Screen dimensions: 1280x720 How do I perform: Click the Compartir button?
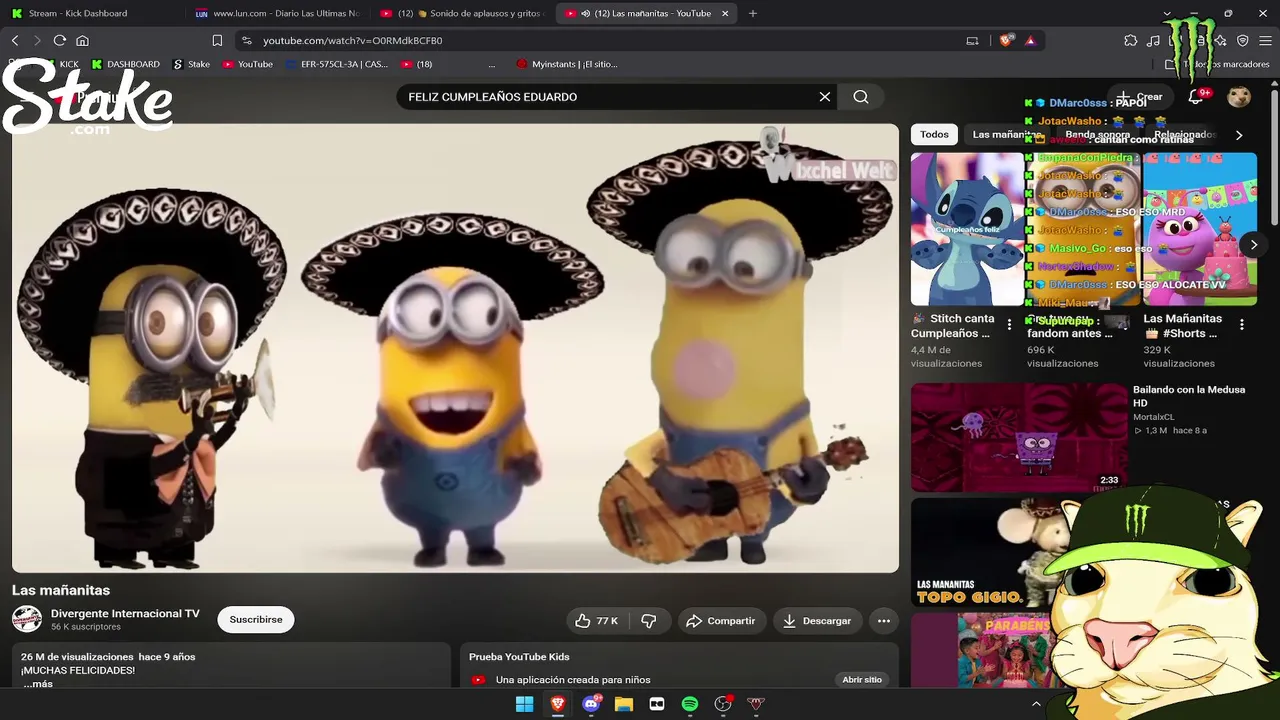(721, 621)
